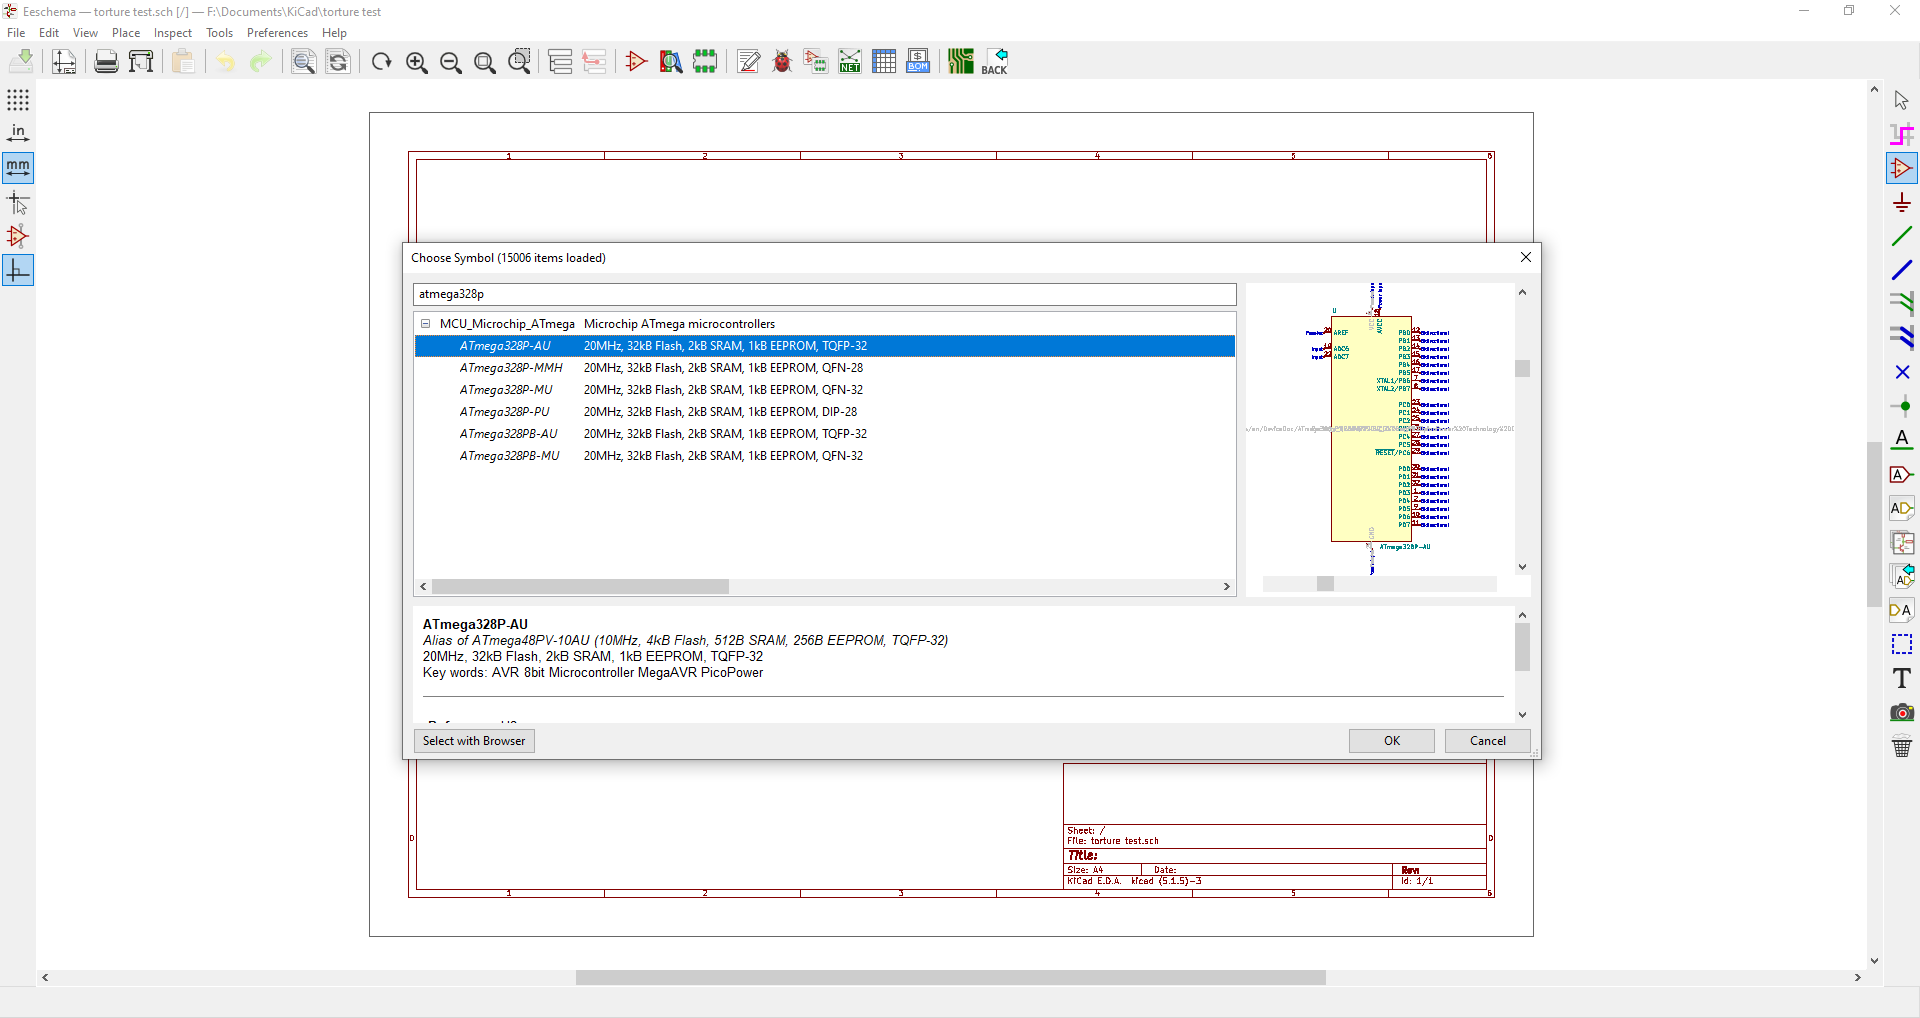Image resolution: width=1920 pixels, height=1018 pixels.
Task: Select ATmega328P-MU symbol row
Action: 825,390
